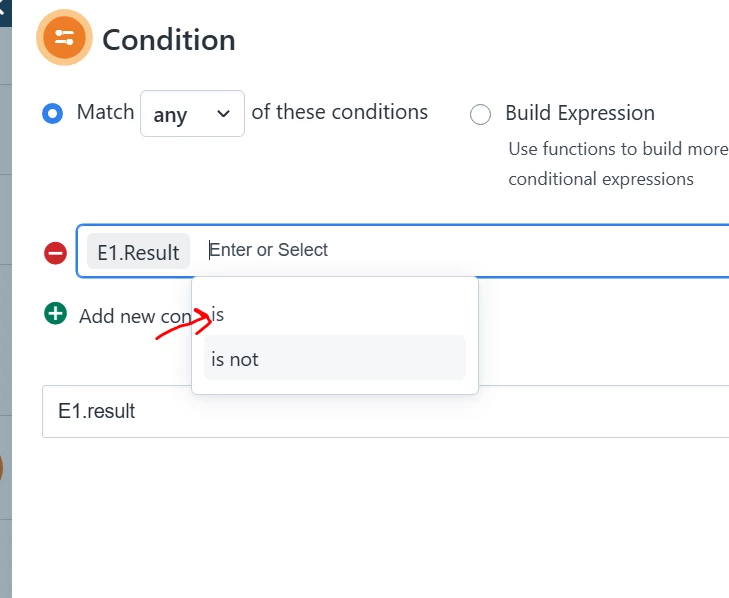
Task: Choose the "is not" operator option
Action: tap(335, 359)
